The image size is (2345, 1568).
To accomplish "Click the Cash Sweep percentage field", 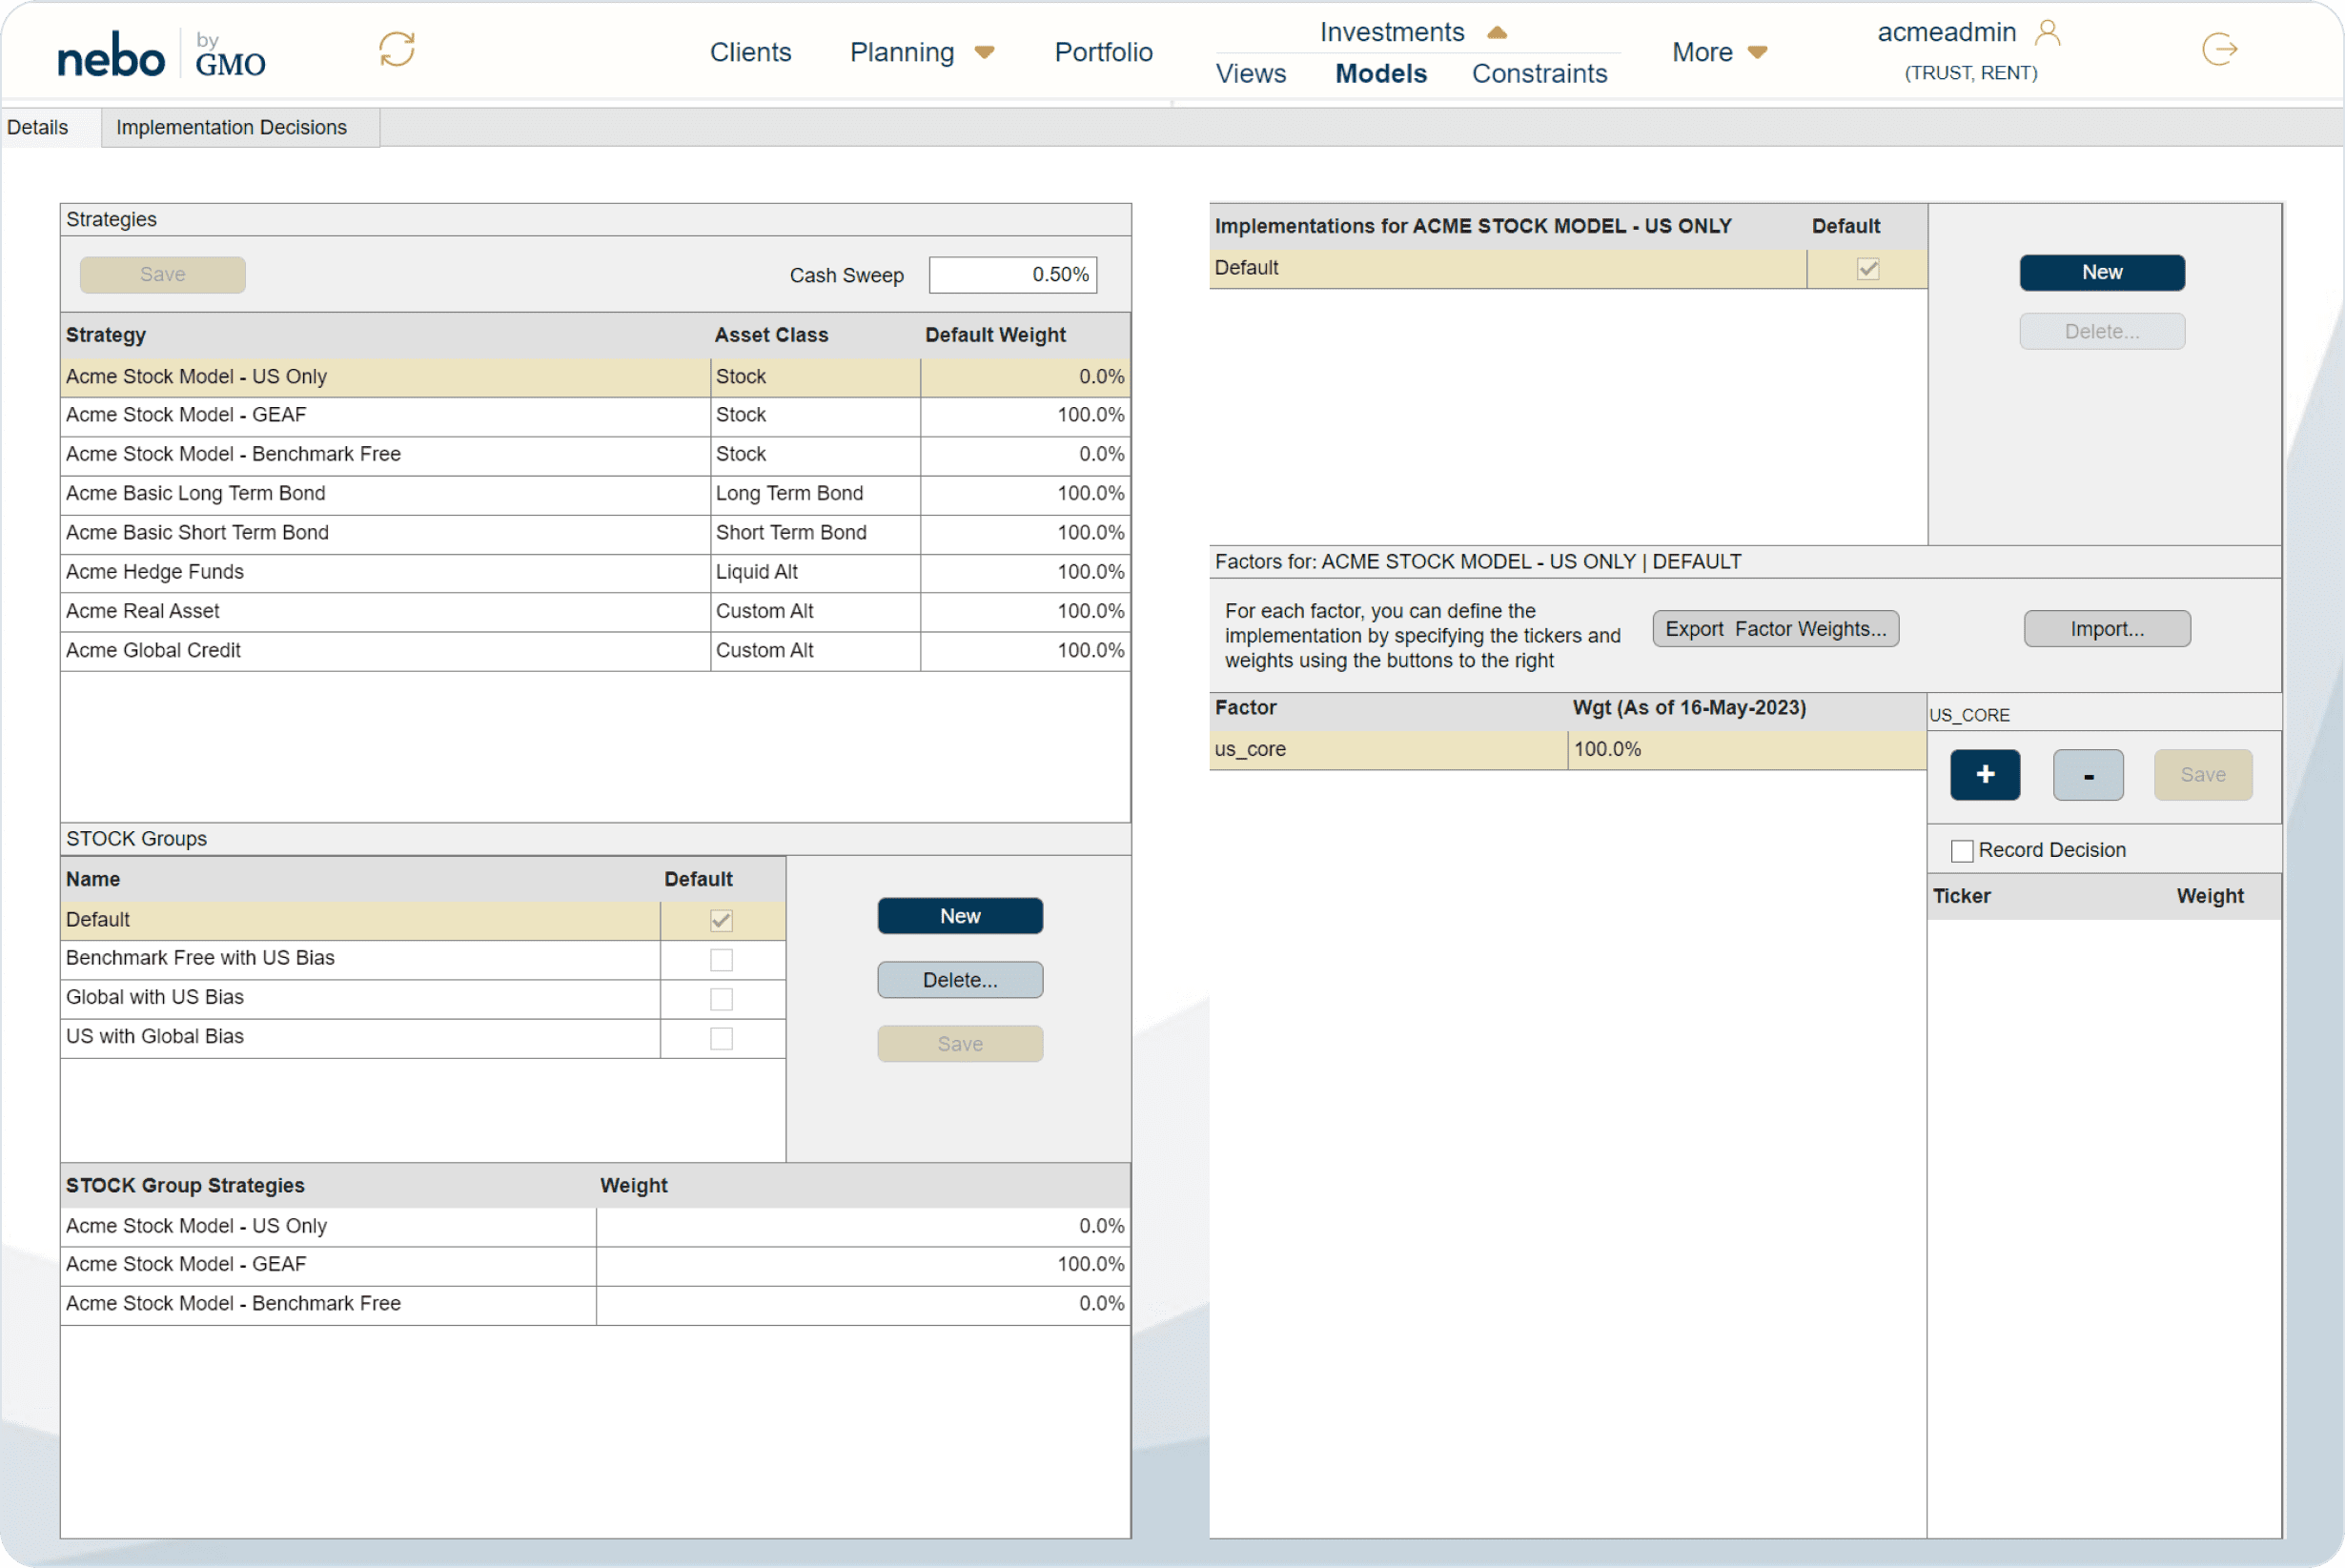I will (1012, 275).
